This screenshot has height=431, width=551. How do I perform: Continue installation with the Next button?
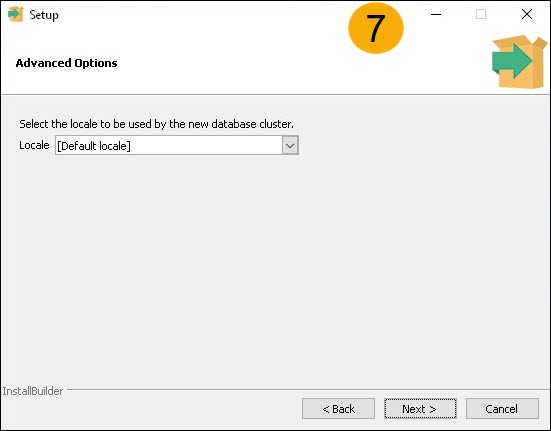(x=420, y=409)
